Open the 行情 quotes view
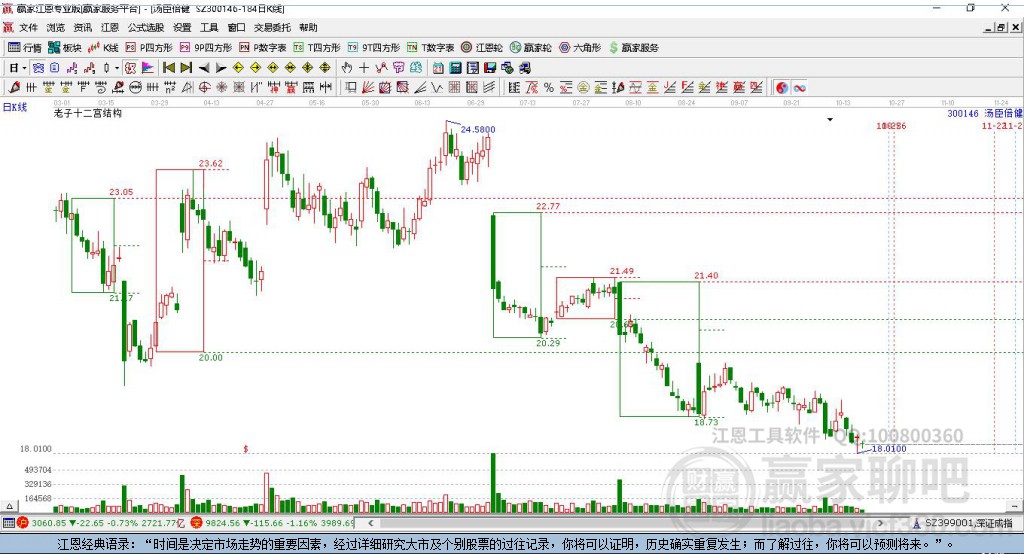This screenshot has width=1024, height=554. [x=25, y=48]
